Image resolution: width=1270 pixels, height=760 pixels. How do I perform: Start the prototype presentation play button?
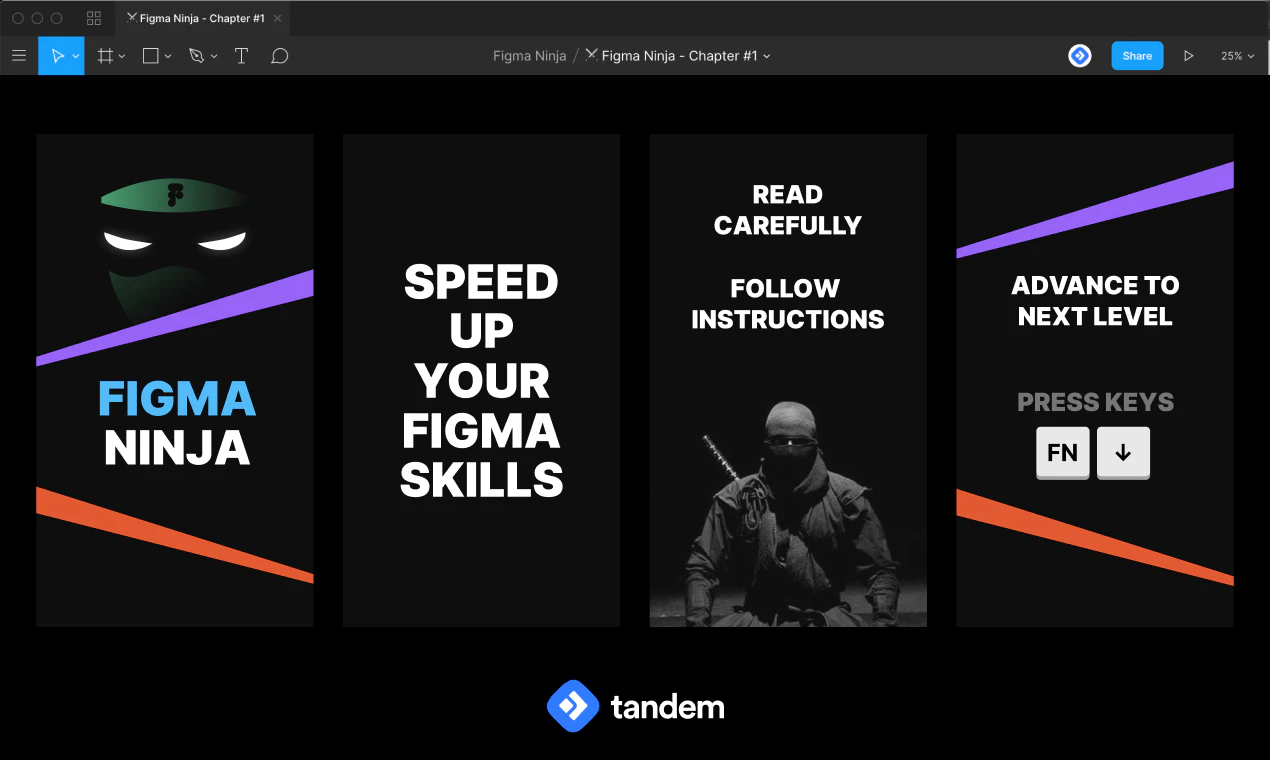point(1188,56)
